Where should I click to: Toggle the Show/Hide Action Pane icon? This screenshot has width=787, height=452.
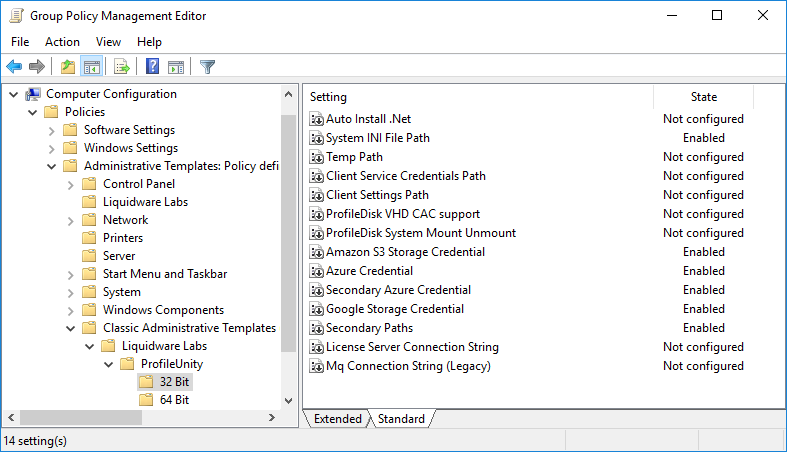point(176,67)
